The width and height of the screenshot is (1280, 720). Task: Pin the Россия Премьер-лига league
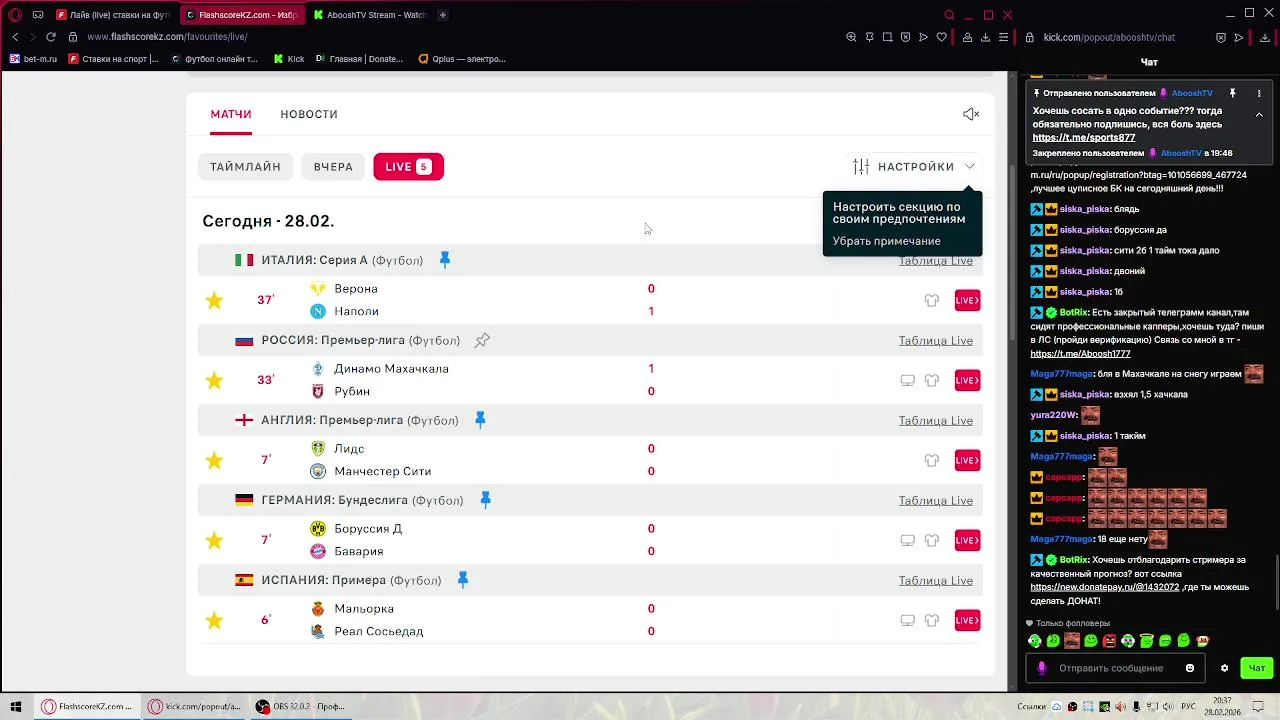click(482, 340)
